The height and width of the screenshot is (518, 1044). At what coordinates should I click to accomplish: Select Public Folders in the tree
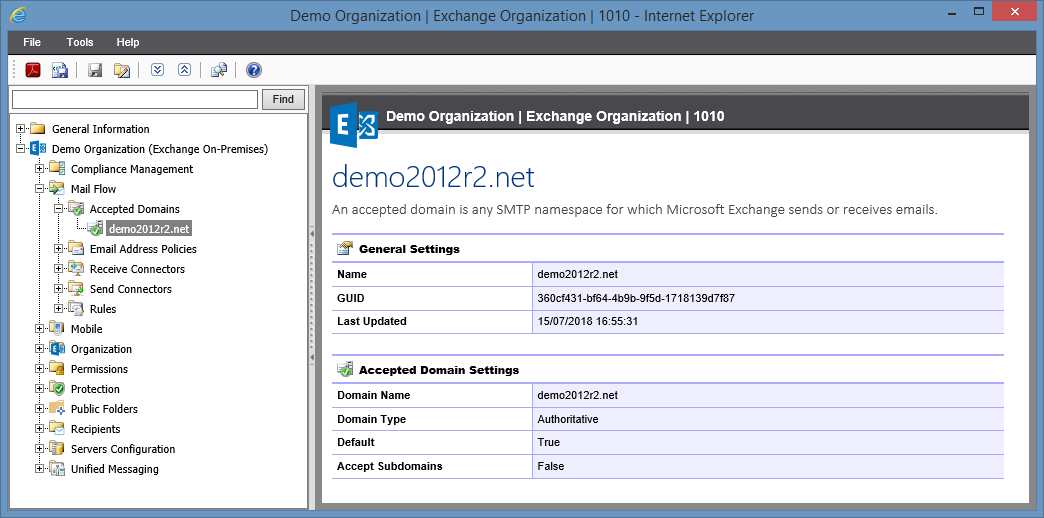click(105, 409)
